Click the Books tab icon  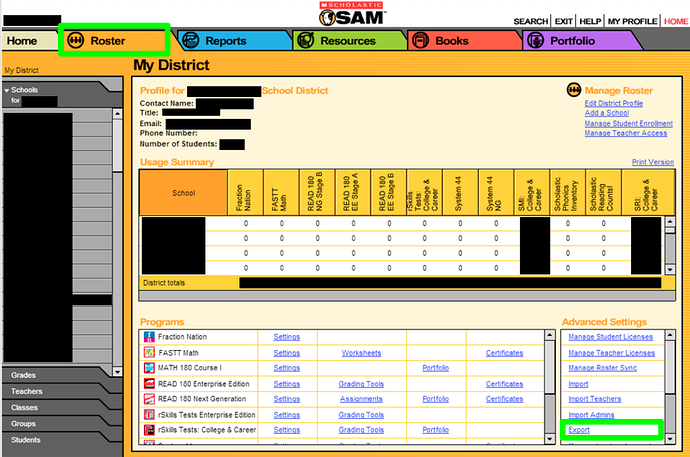[x=420, y=40]
